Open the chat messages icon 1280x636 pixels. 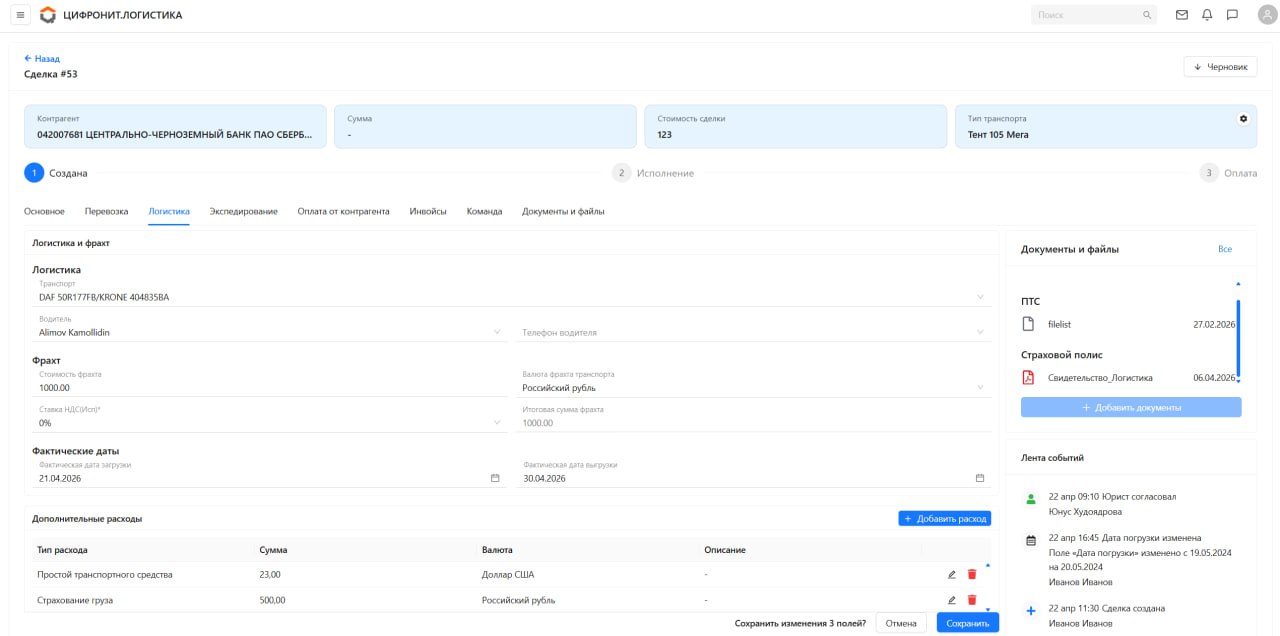tap(1232, 15)
